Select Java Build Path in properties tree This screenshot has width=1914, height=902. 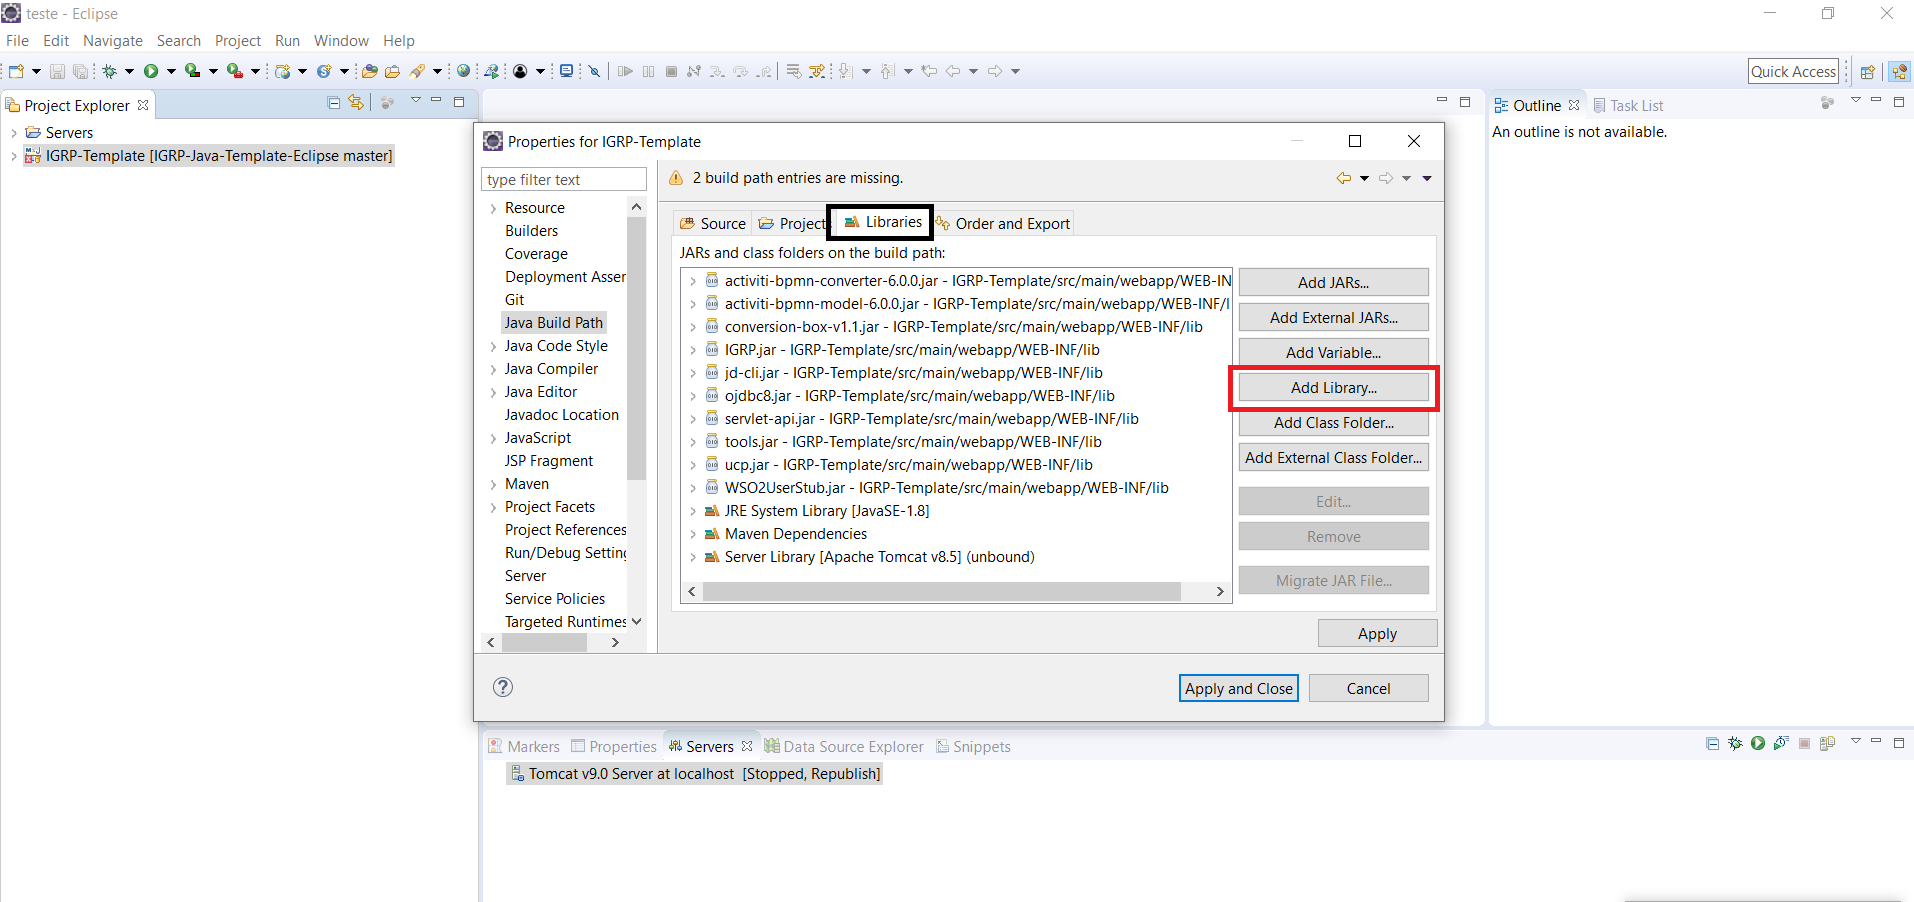coord(553,323)
